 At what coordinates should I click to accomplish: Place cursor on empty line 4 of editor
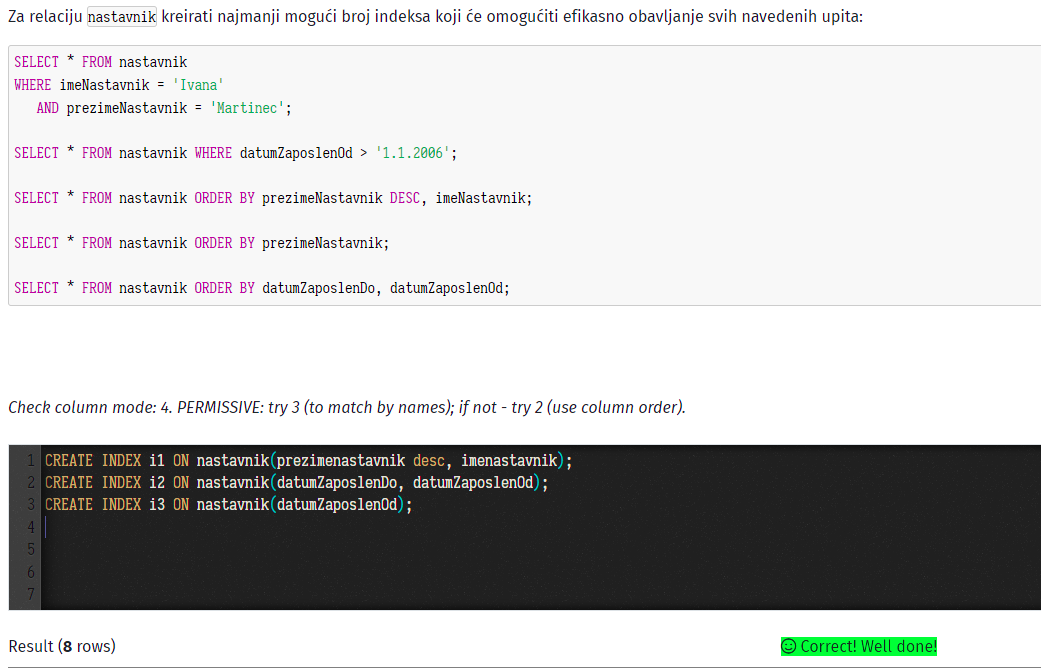click(x=531, y=527)
